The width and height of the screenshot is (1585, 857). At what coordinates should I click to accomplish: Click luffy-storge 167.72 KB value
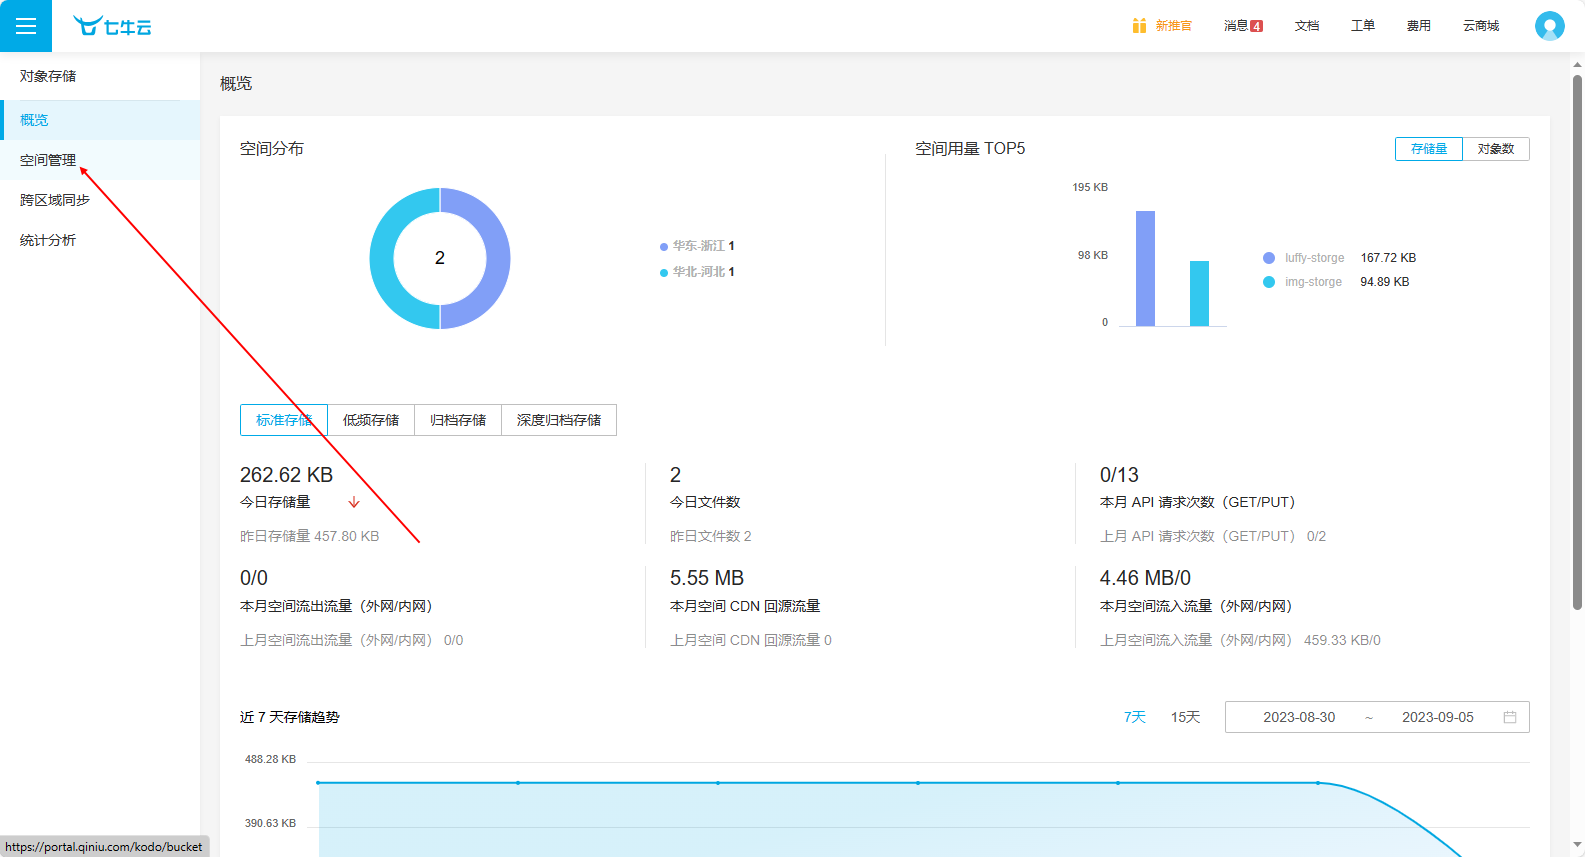point(1388,258)
